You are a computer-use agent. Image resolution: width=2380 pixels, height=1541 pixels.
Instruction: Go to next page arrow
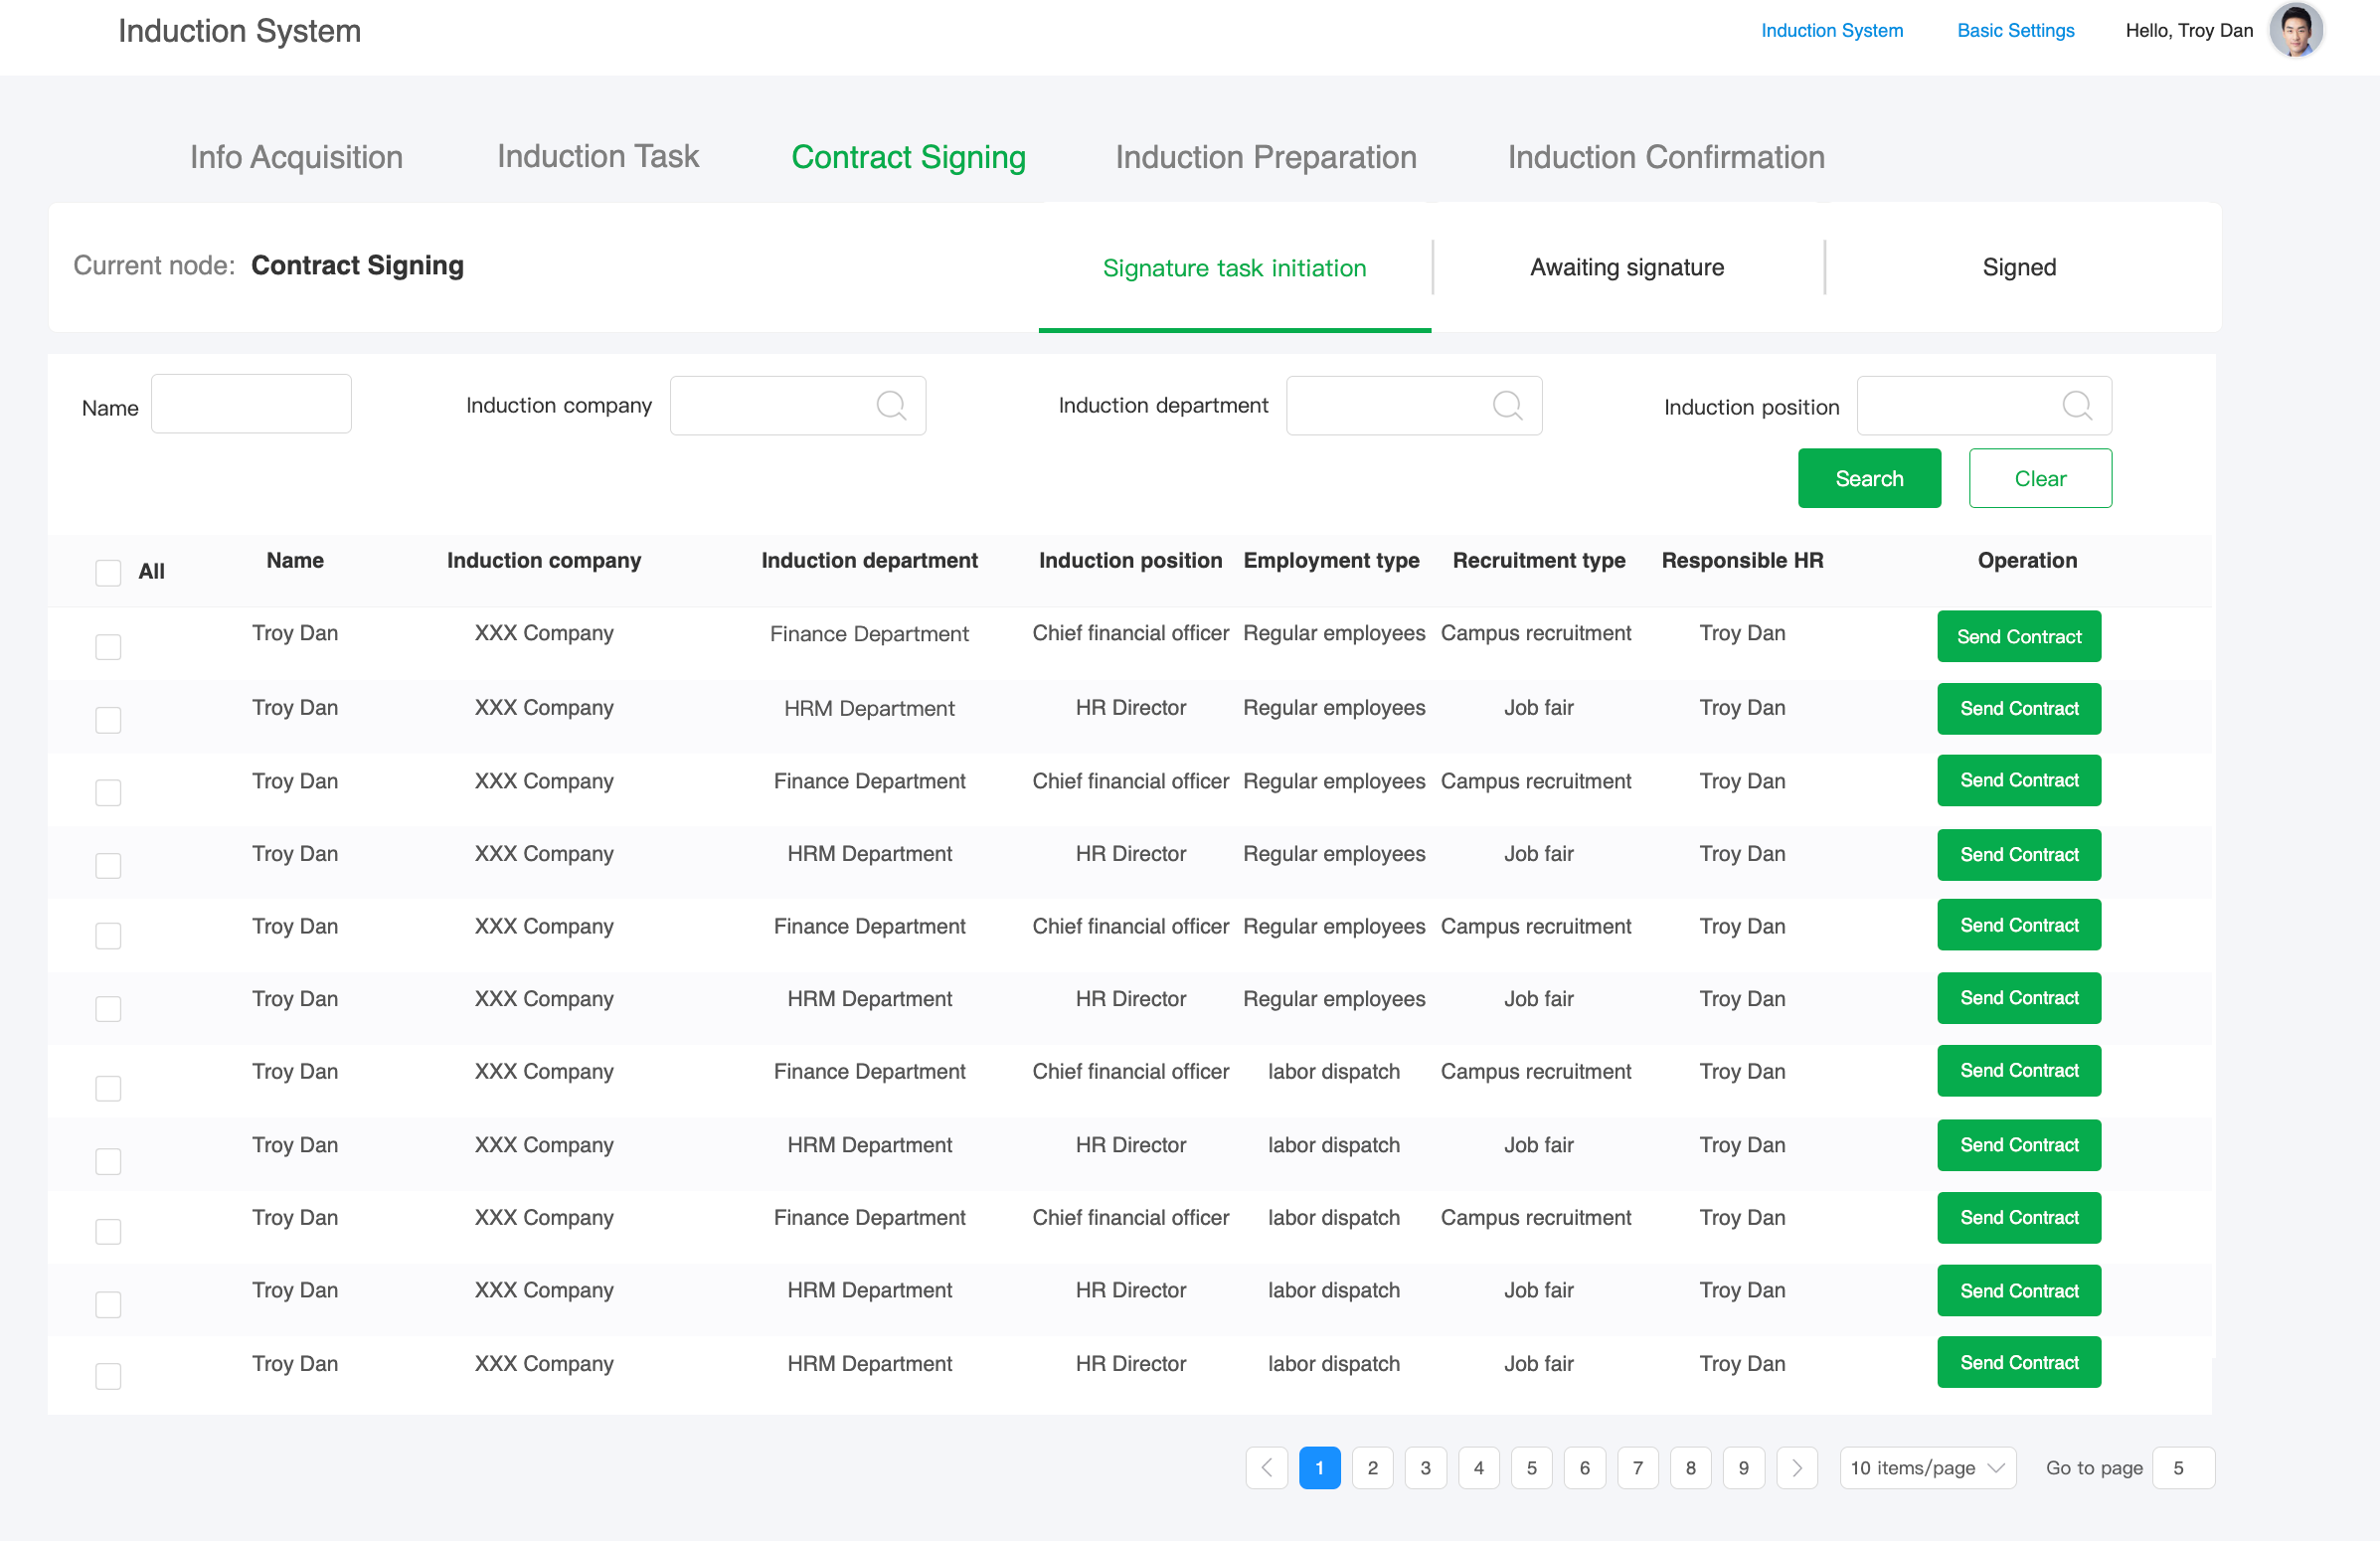tap(1796, 1467)
